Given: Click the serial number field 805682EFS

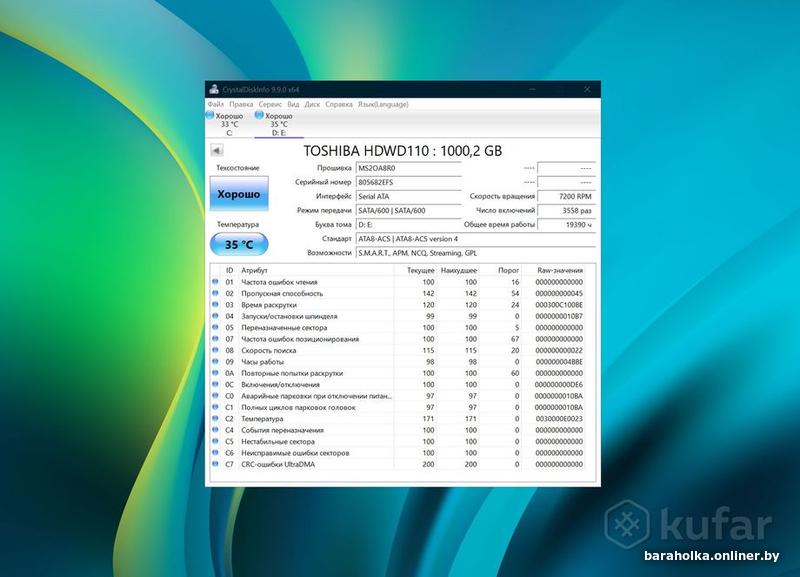Looking at the screenshot, I should [x=409, y=182].
